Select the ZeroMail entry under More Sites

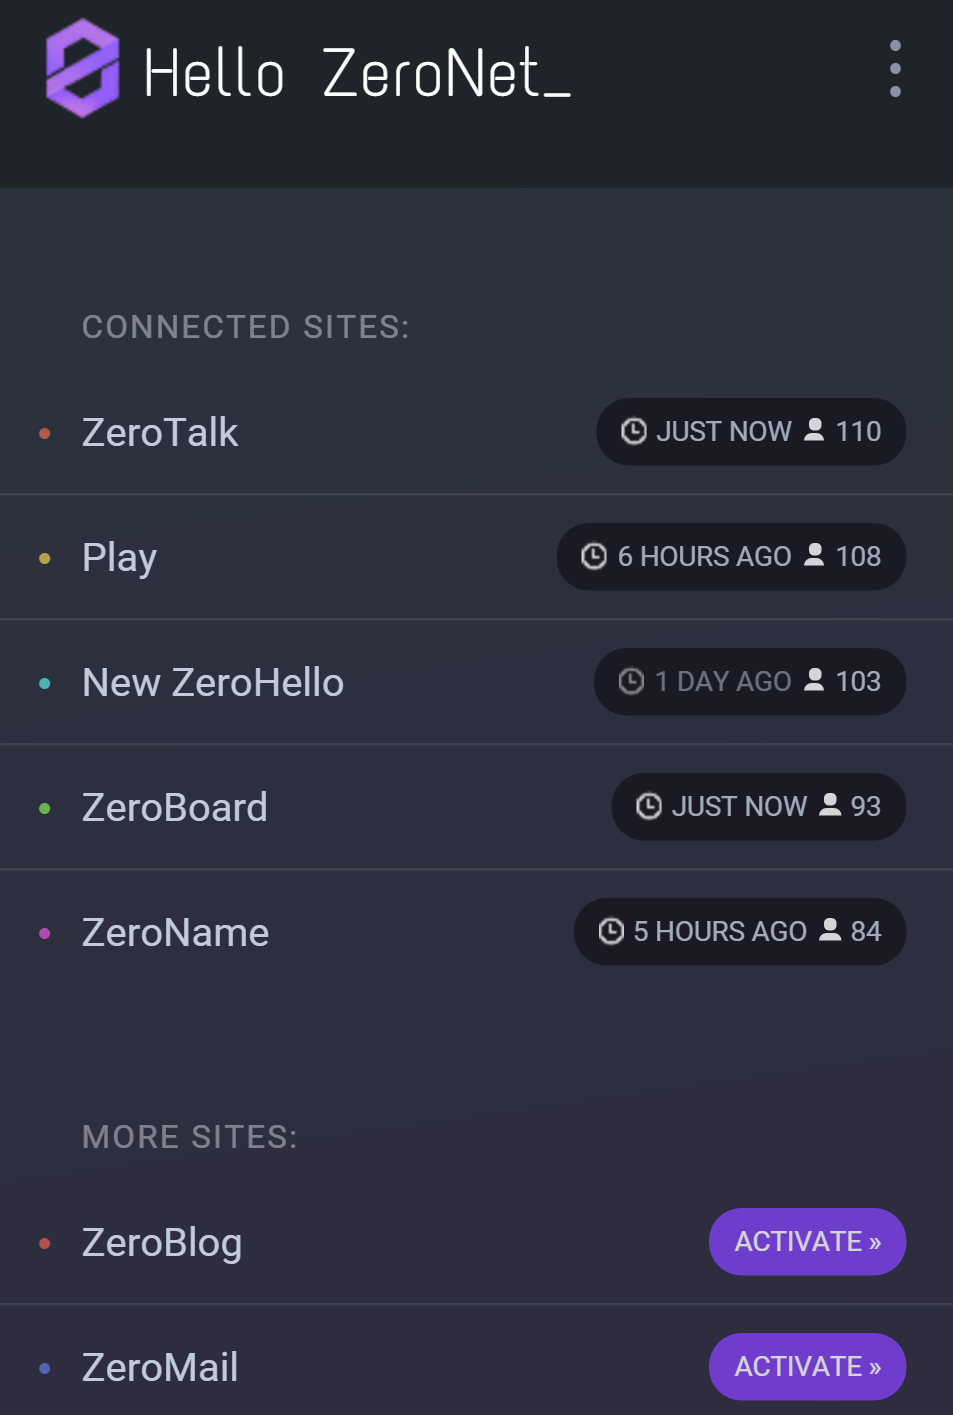point(160,1368)
